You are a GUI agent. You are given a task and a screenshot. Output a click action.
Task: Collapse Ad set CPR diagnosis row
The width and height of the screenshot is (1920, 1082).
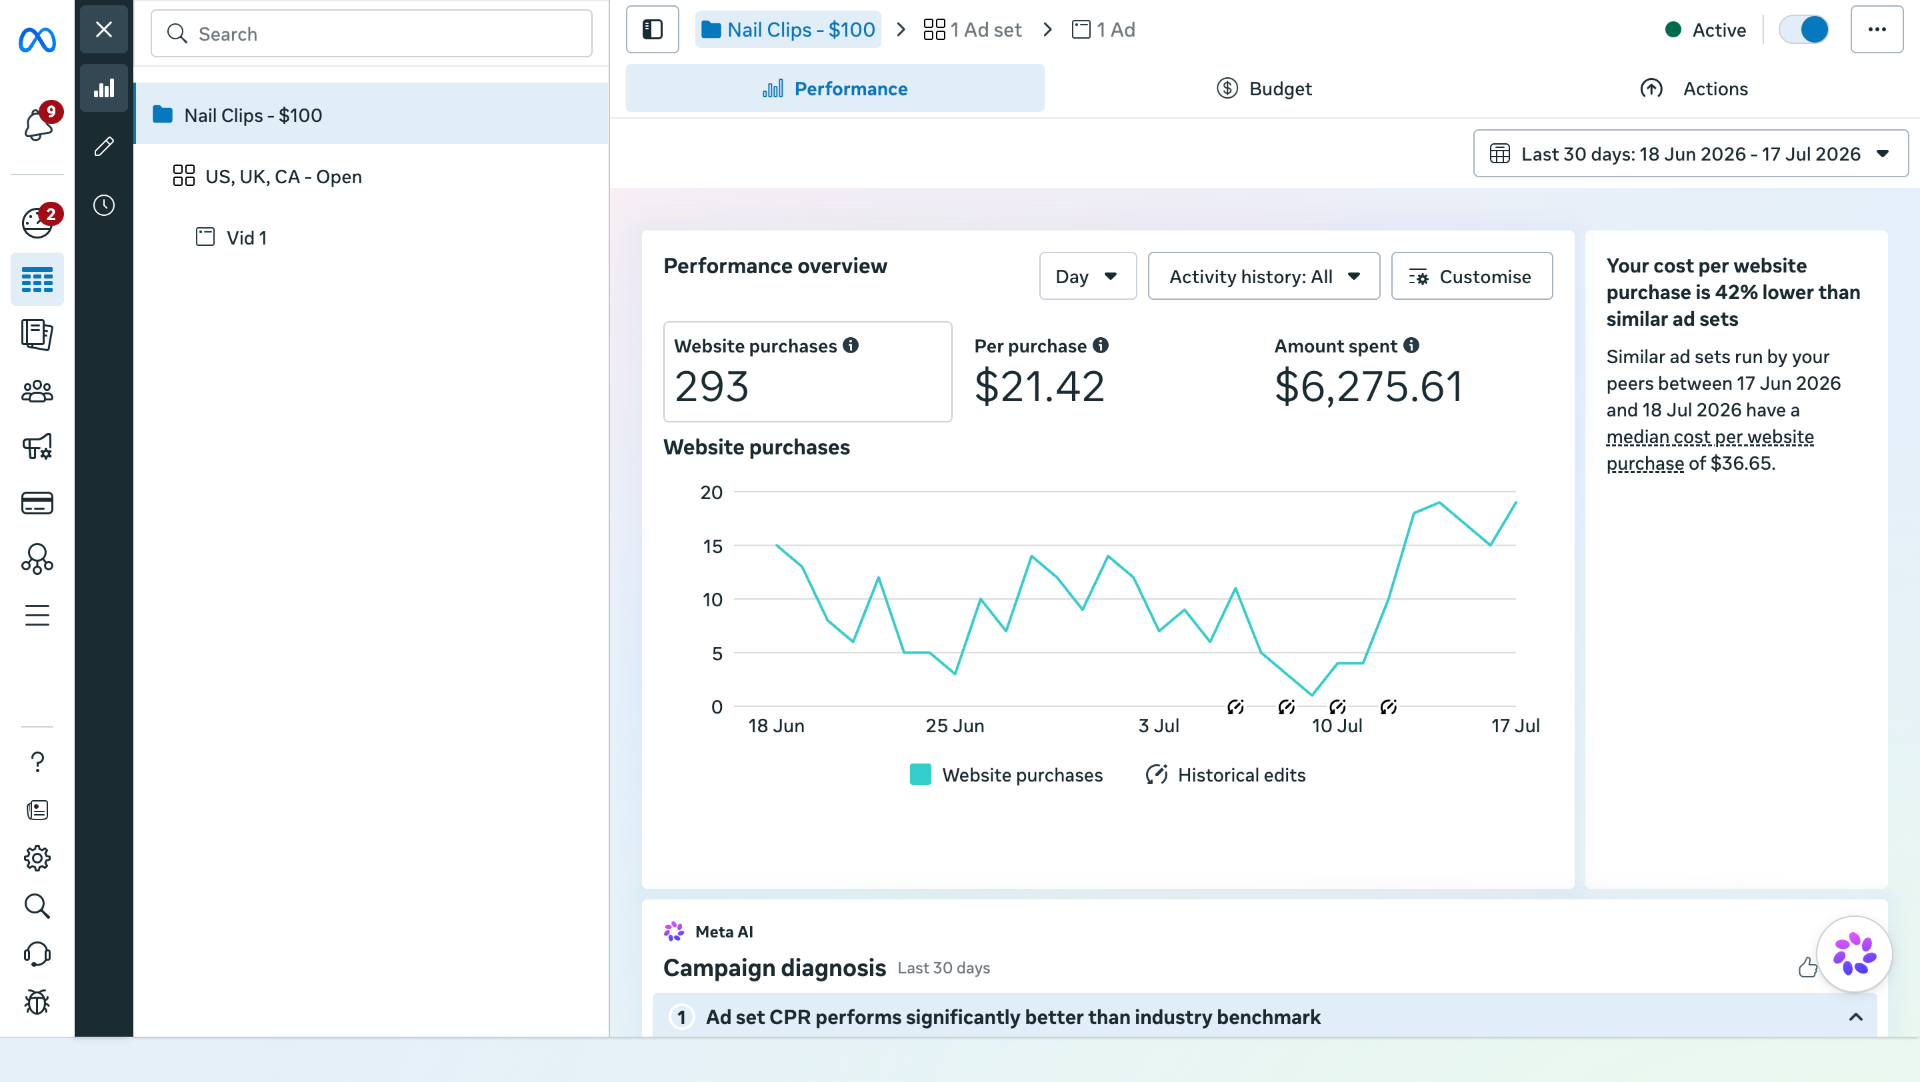1856,1017
